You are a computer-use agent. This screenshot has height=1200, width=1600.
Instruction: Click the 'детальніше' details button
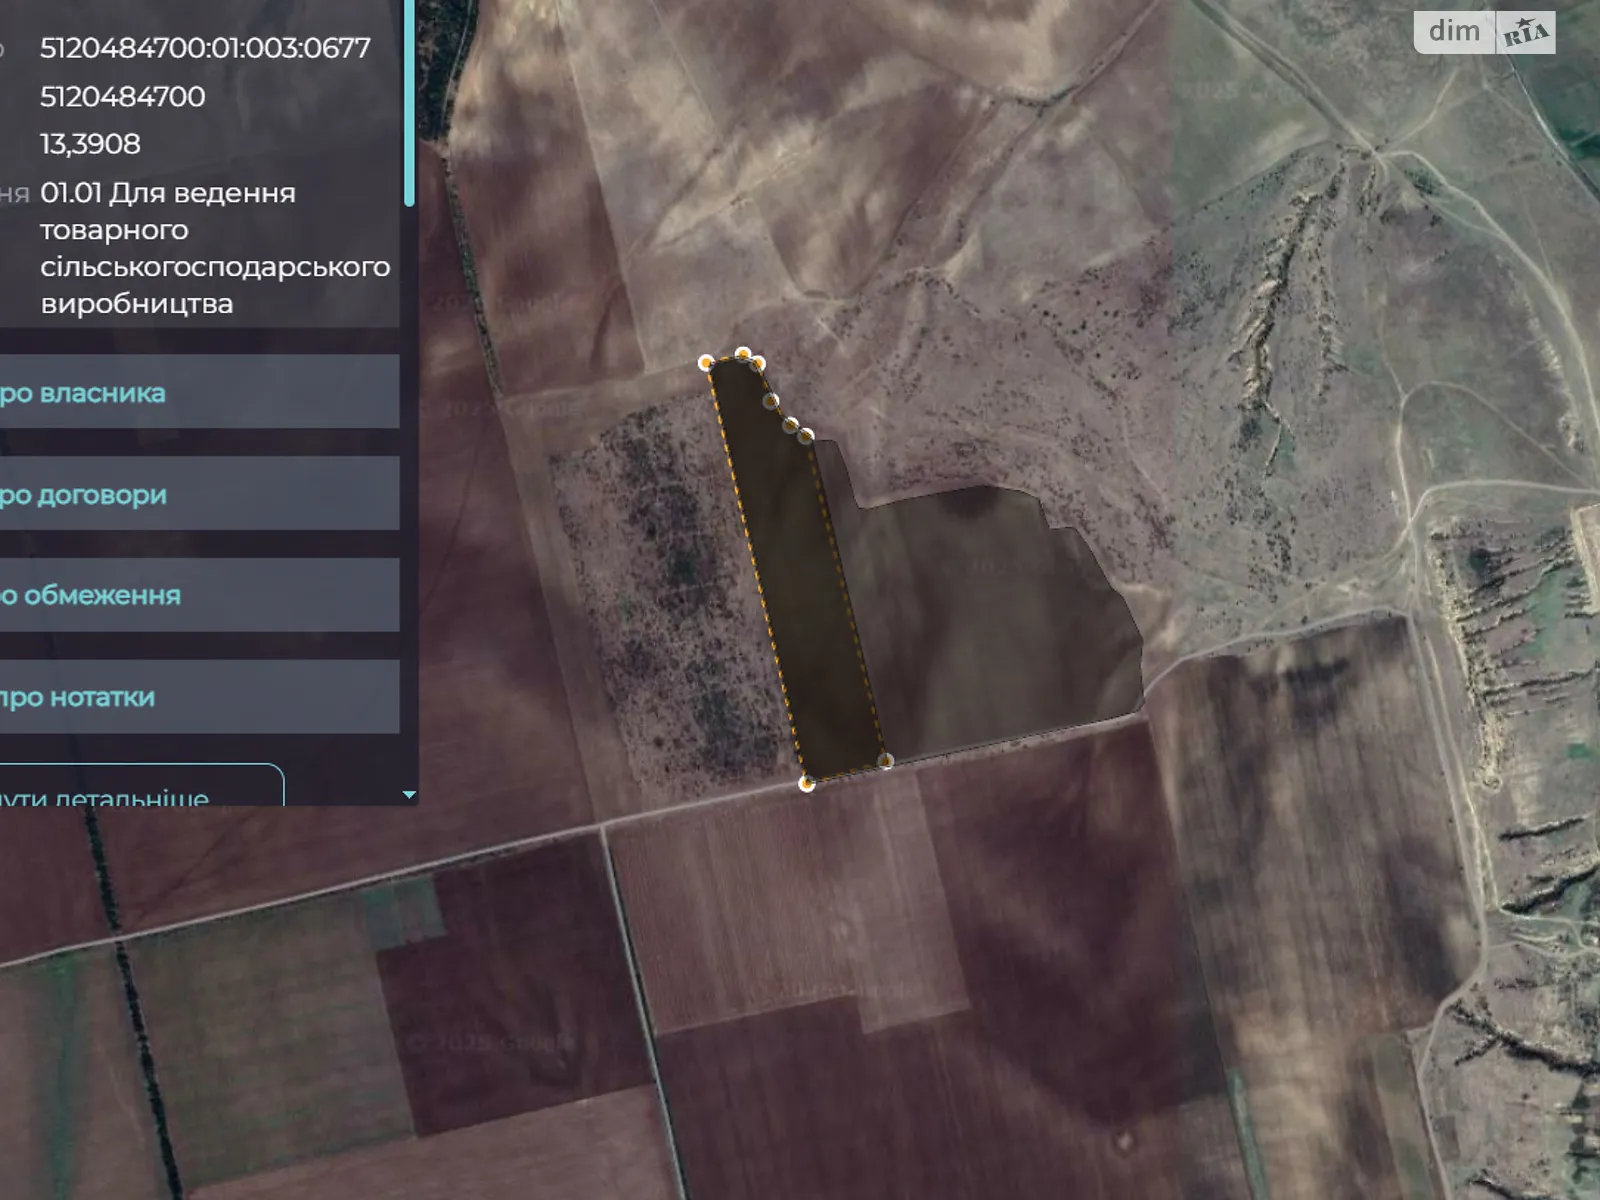pos(140,790)
